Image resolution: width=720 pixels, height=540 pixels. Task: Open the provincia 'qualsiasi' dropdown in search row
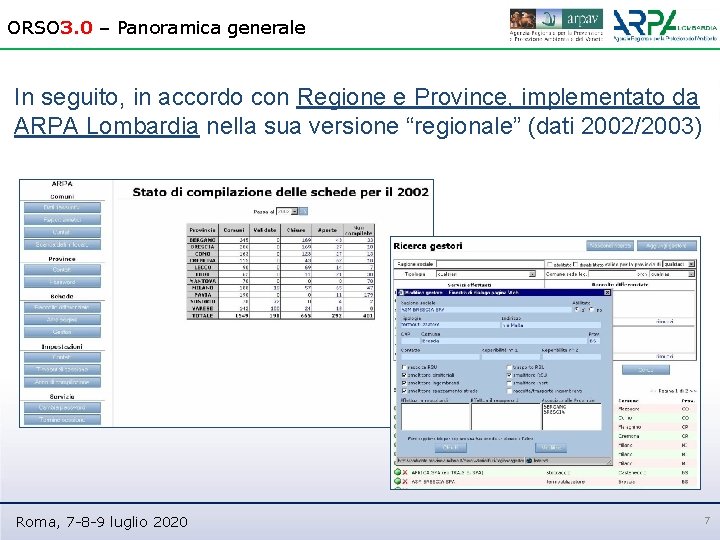pyautogui.click(x=679, y=264)
